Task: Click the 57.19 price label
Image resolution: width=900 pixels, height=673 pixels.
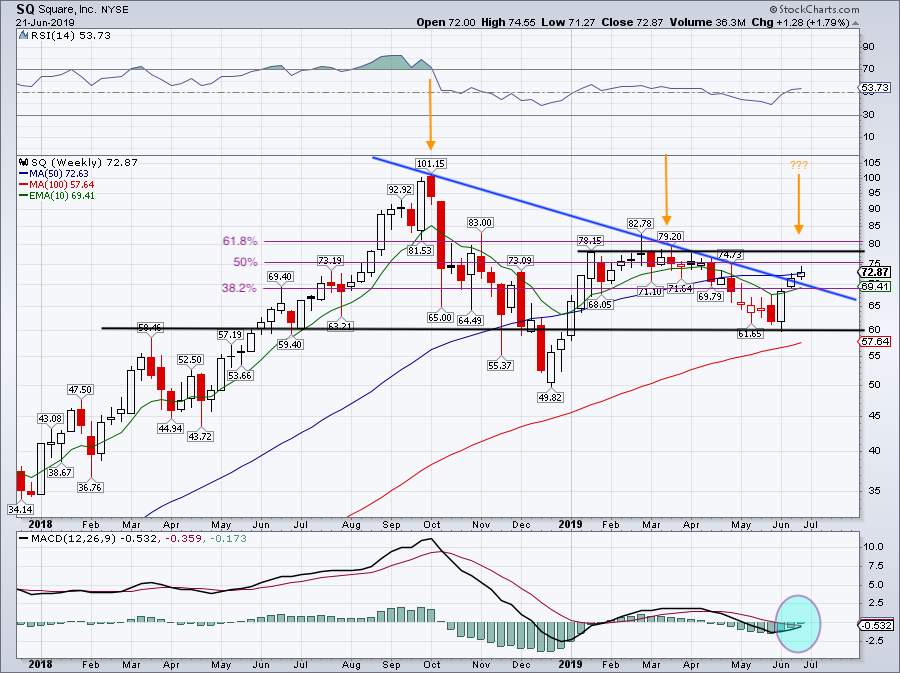Action: coord(230,334)
